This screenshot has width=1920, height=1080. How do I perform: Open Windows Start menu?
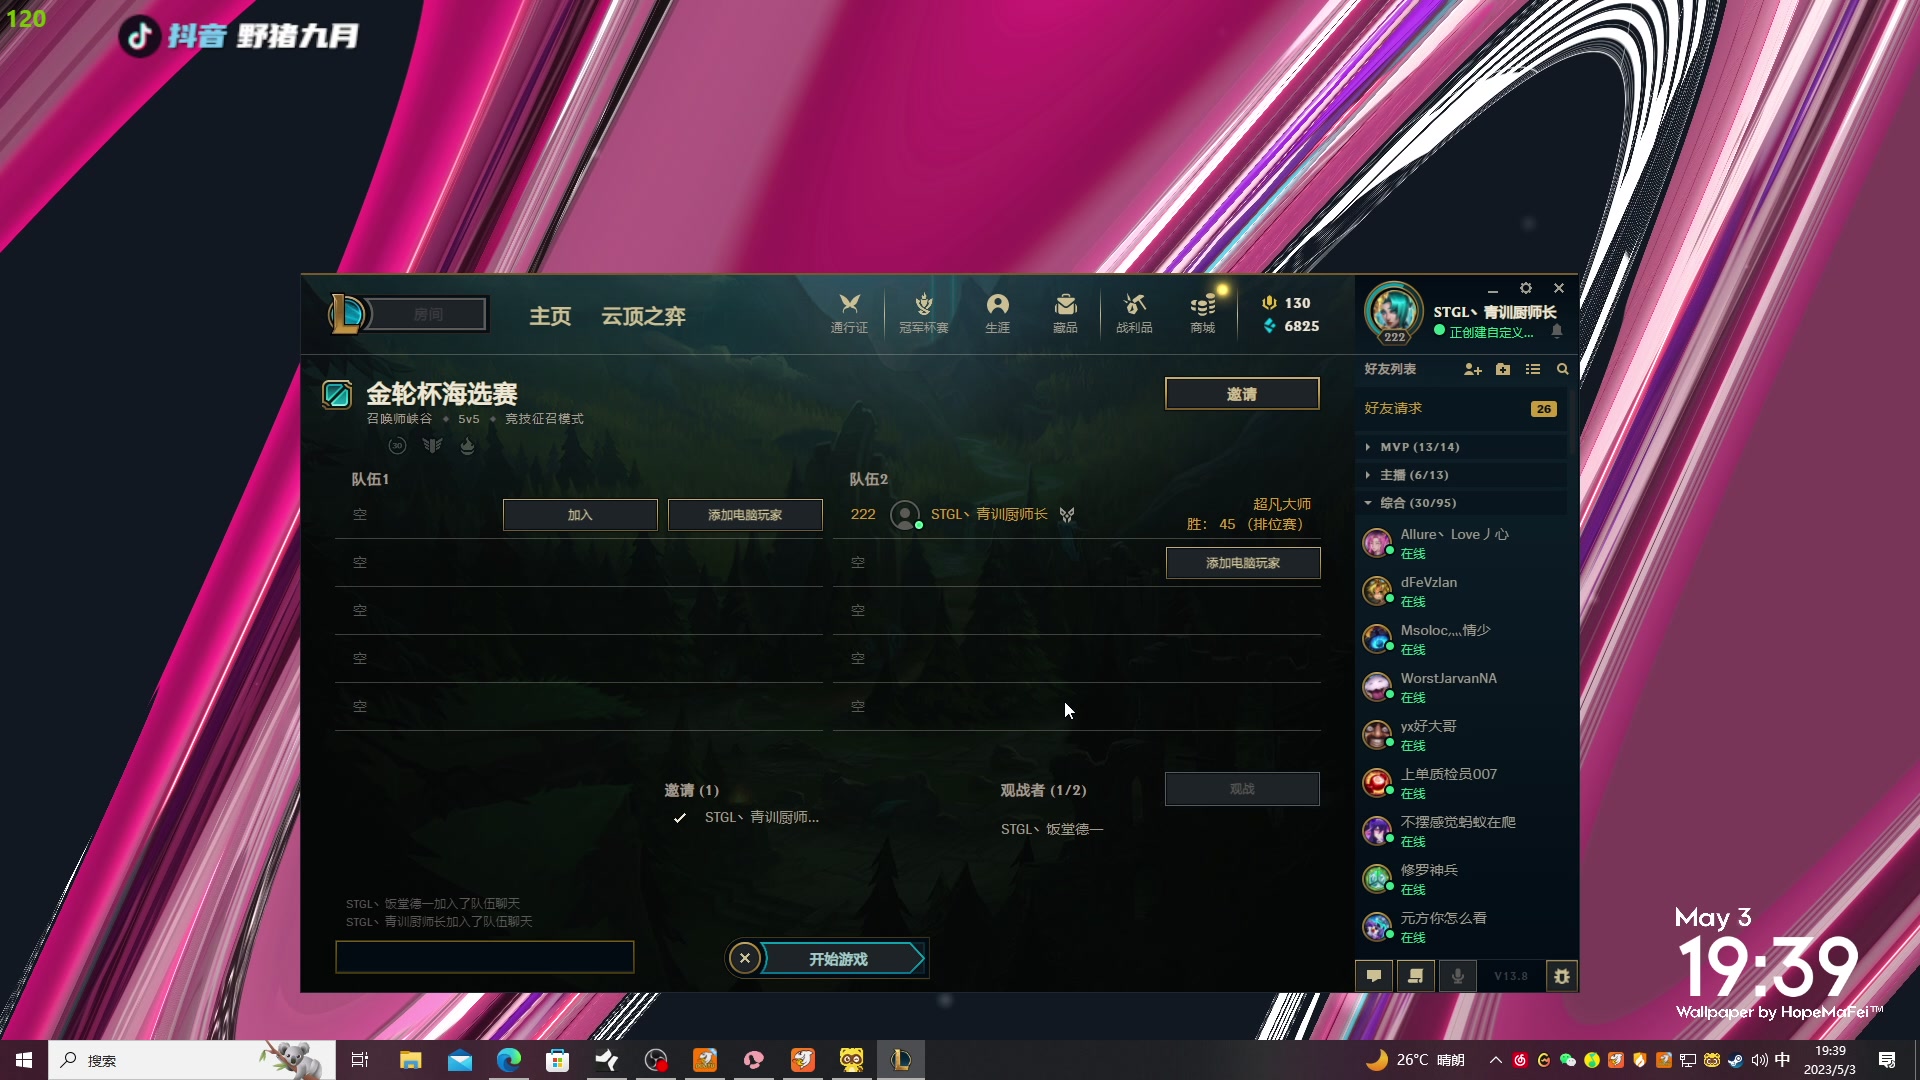[24, 1060]
